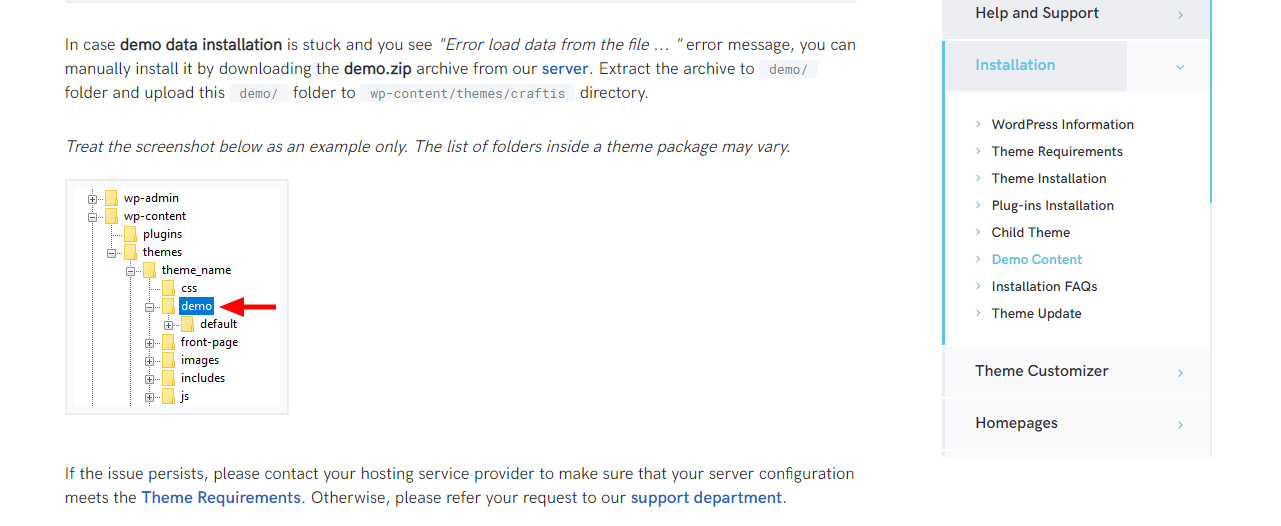The width and height of the screenshot is (1281, 526).
Task: Open Theme Update in sidebar
Action: [1036, 314]
